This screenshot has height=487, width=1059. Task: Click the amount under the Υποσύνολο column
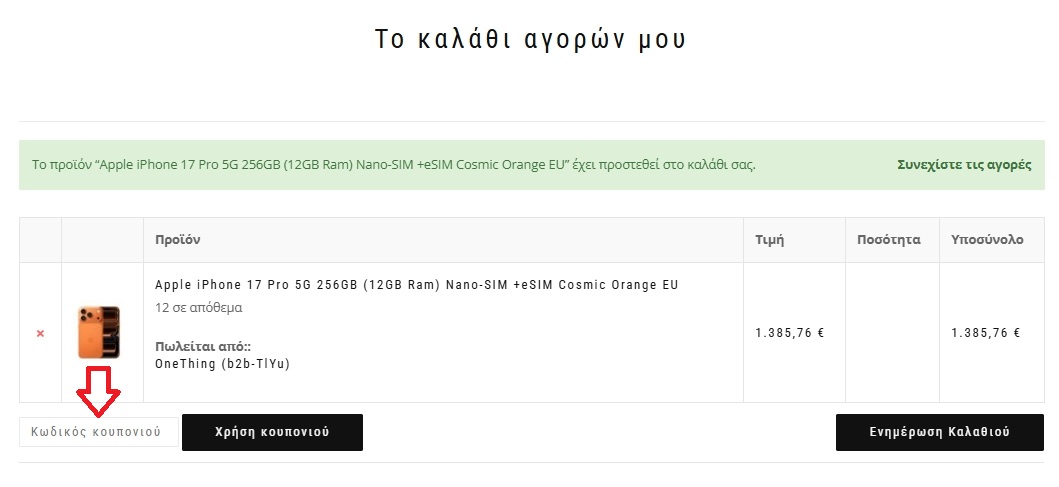(985, 333)
